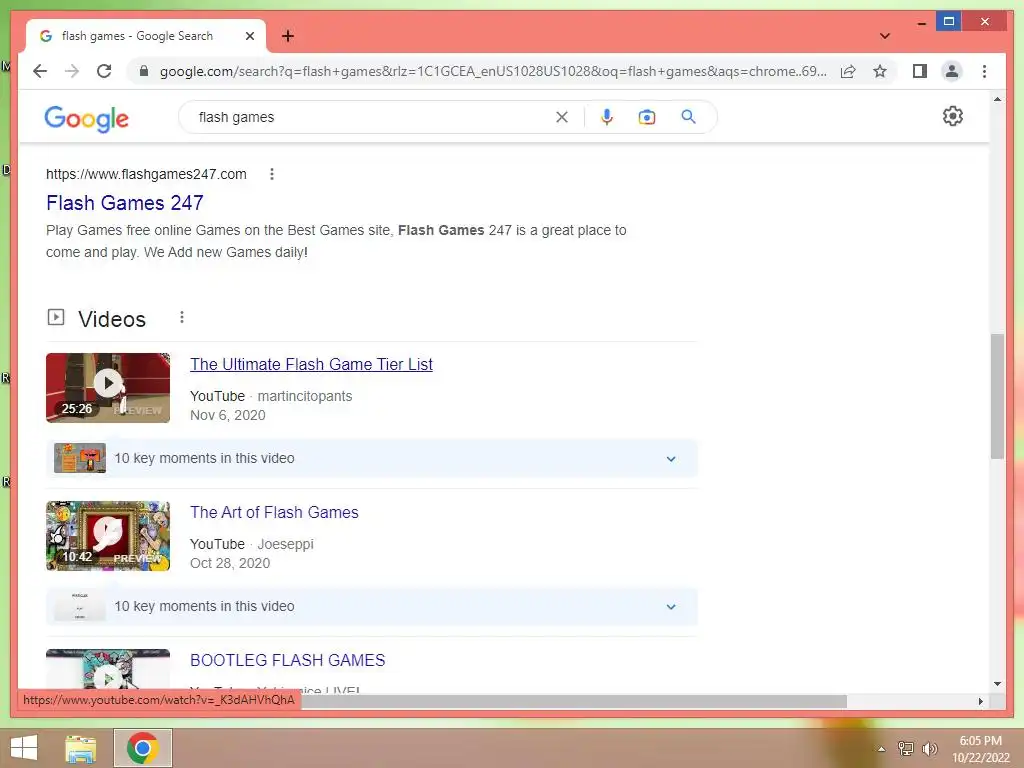The image size is (1024, 768).
Task: Open the Windows Start menu
Action: pos(24,748)
